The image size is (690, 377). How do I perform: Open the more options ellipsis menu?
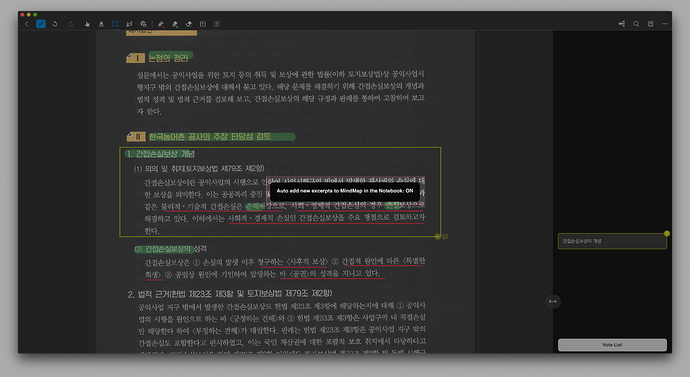pyautogui.click(x=664, y=24)
